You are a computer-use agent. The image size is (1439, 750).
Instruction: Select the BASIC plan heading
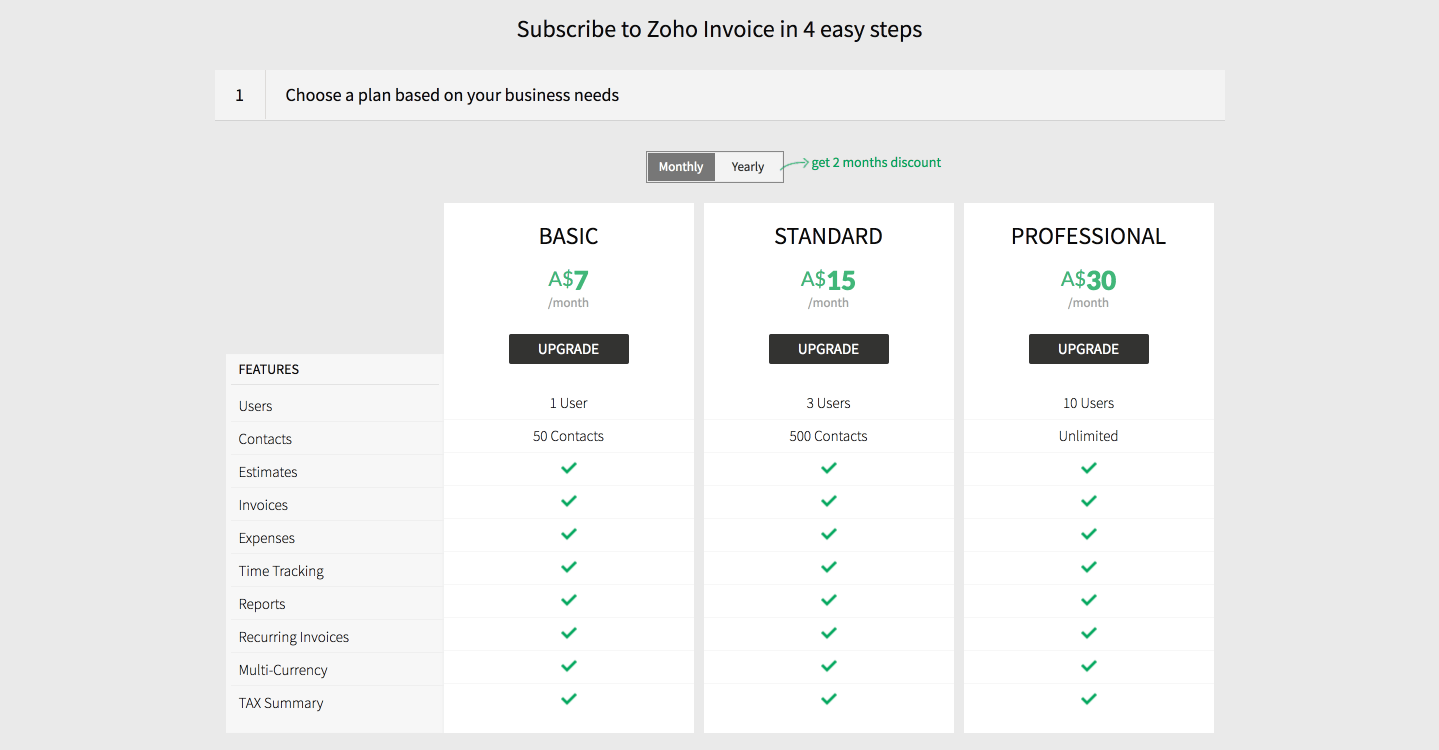(568, 236)
